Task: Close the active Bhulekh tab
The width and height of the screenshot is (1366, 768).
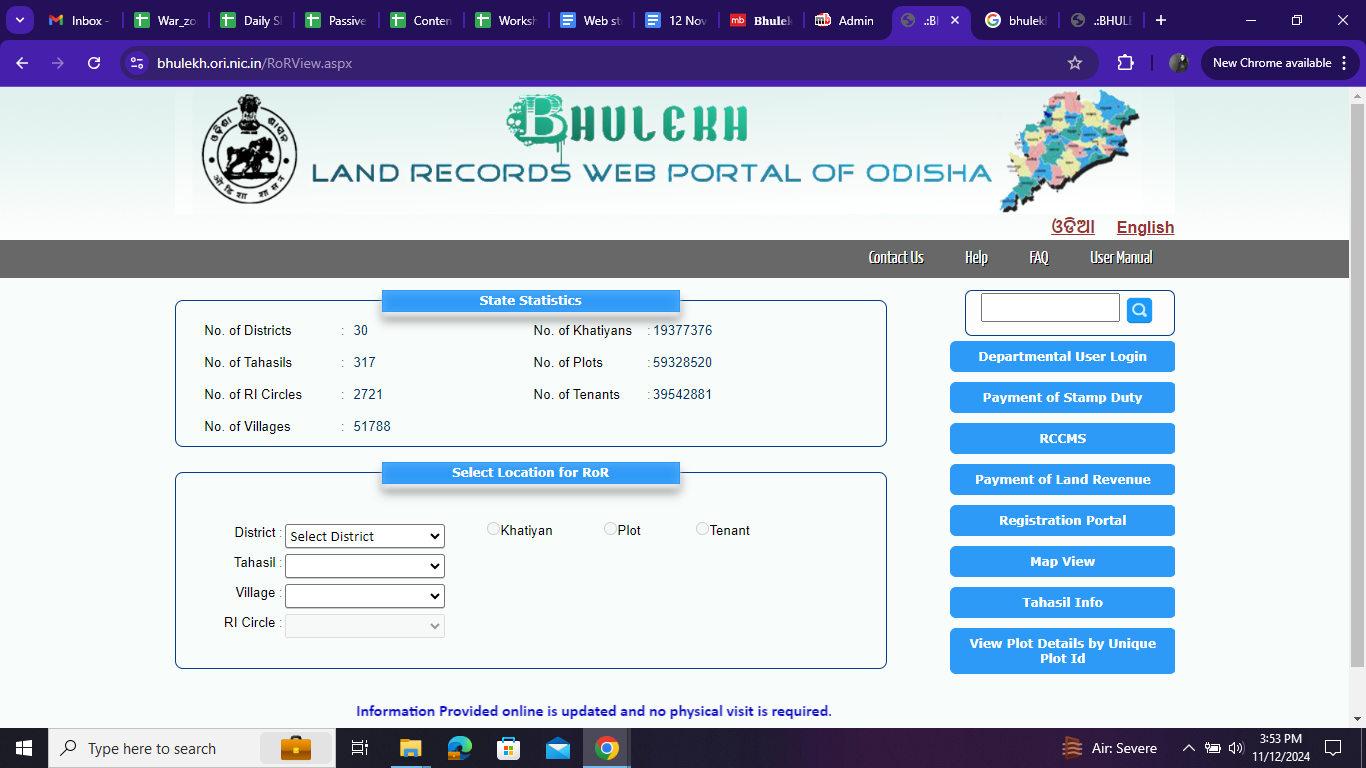Action: [x=955, y=20]
